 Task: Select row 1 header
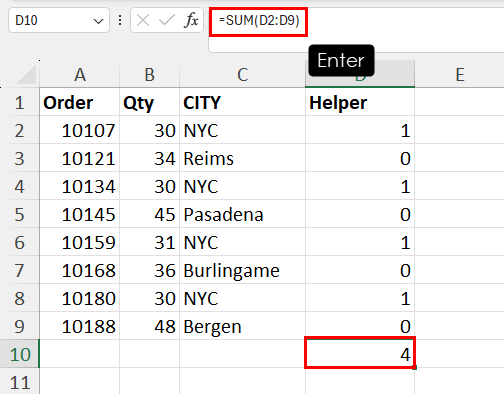[x=19, y=102]
